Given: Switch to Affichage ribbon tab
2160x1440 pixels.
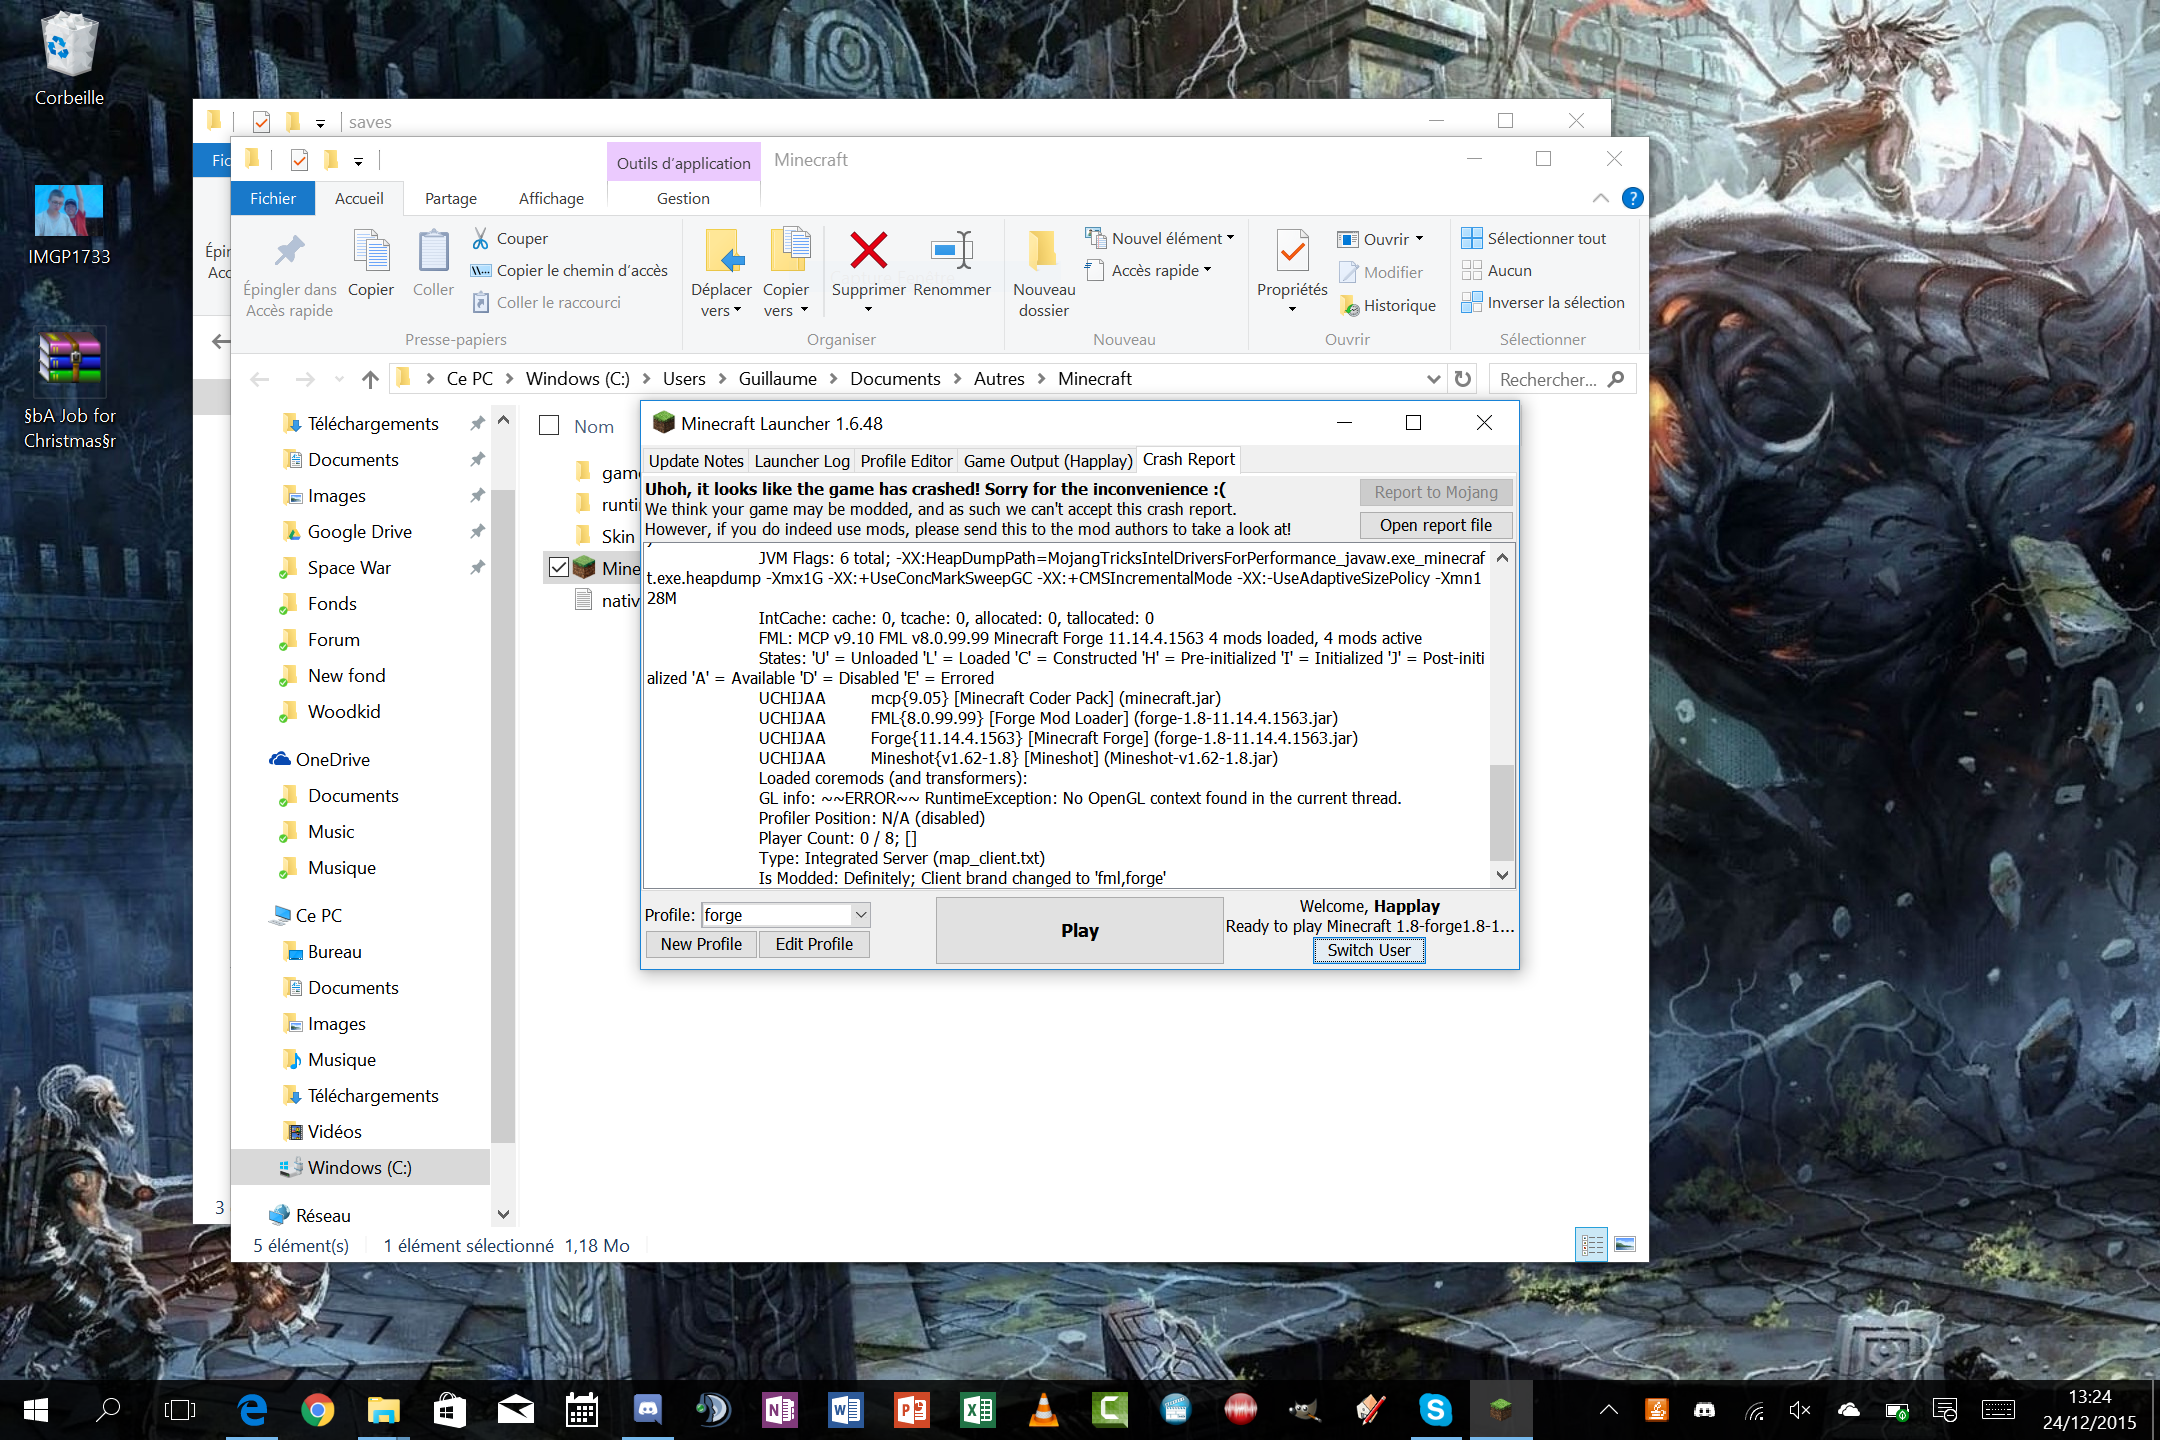Looking at the screenshot, I should [551, 198].
